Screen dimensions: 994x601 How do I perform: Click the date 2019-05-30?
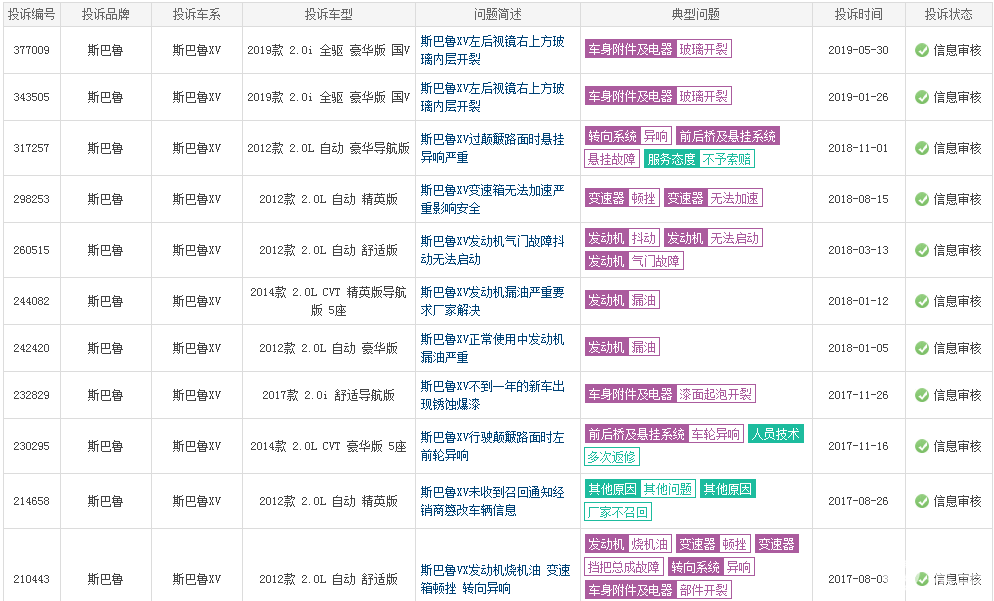point(858,50)
